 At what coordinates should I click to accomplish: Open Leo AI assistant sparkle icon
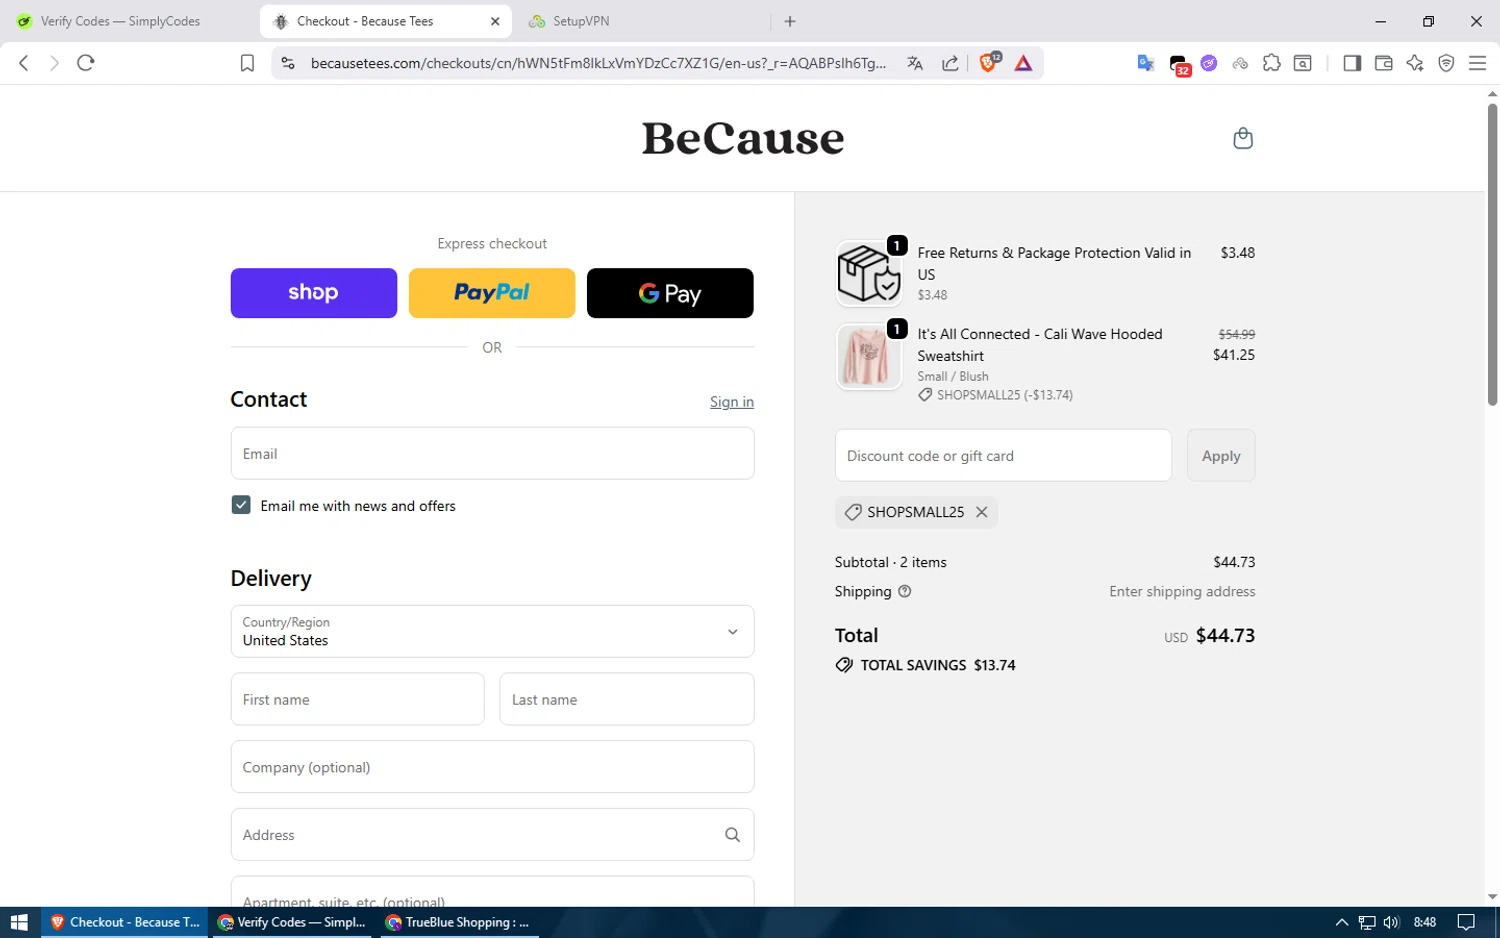click(x=1415, y=63)
